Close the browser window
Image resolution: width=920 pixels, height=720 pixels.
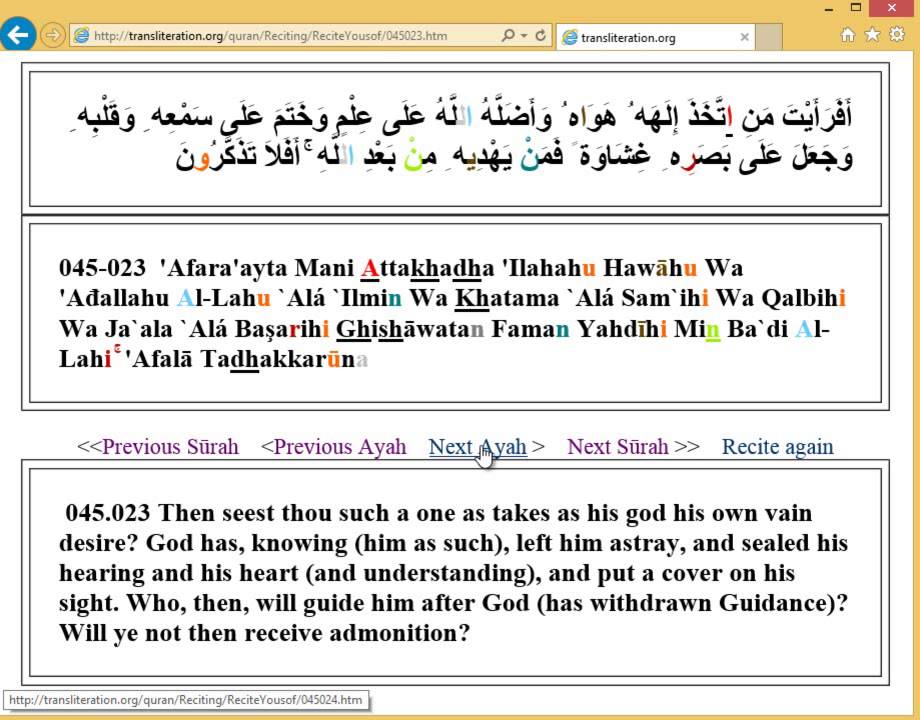892,8
